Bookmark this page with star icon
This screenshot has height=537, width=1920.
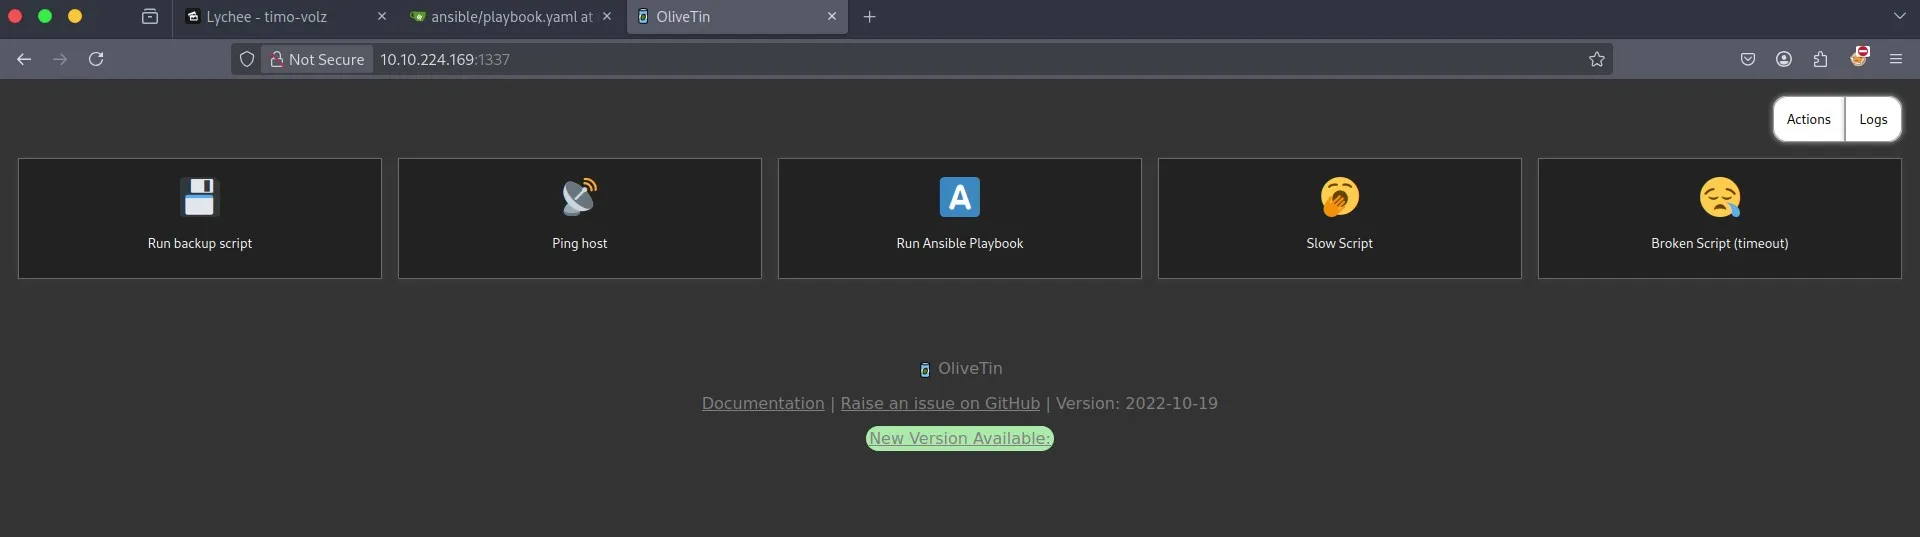pyautogui.click(x=1597, y=59)
